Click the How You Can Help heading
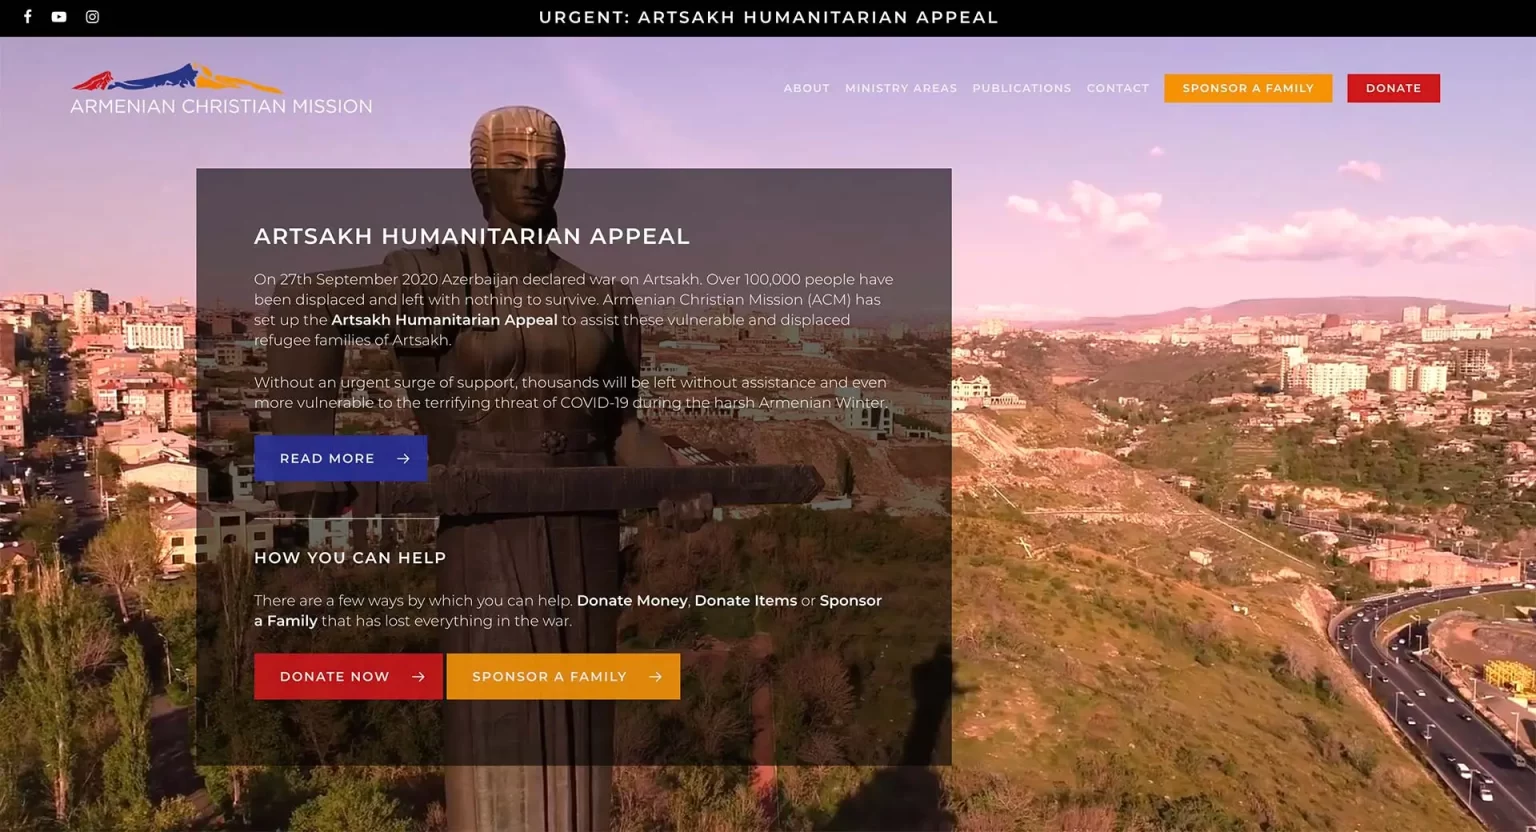 350,558
